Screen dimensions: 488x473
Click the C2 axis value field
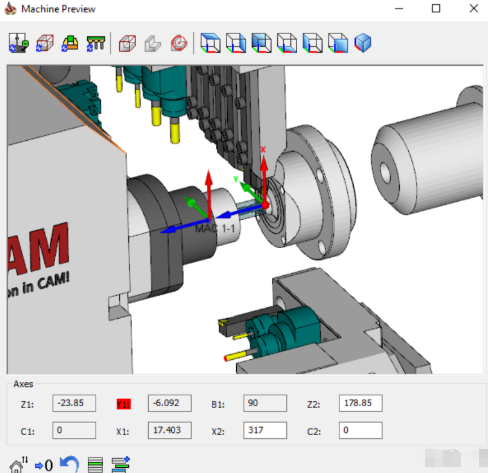361,430
